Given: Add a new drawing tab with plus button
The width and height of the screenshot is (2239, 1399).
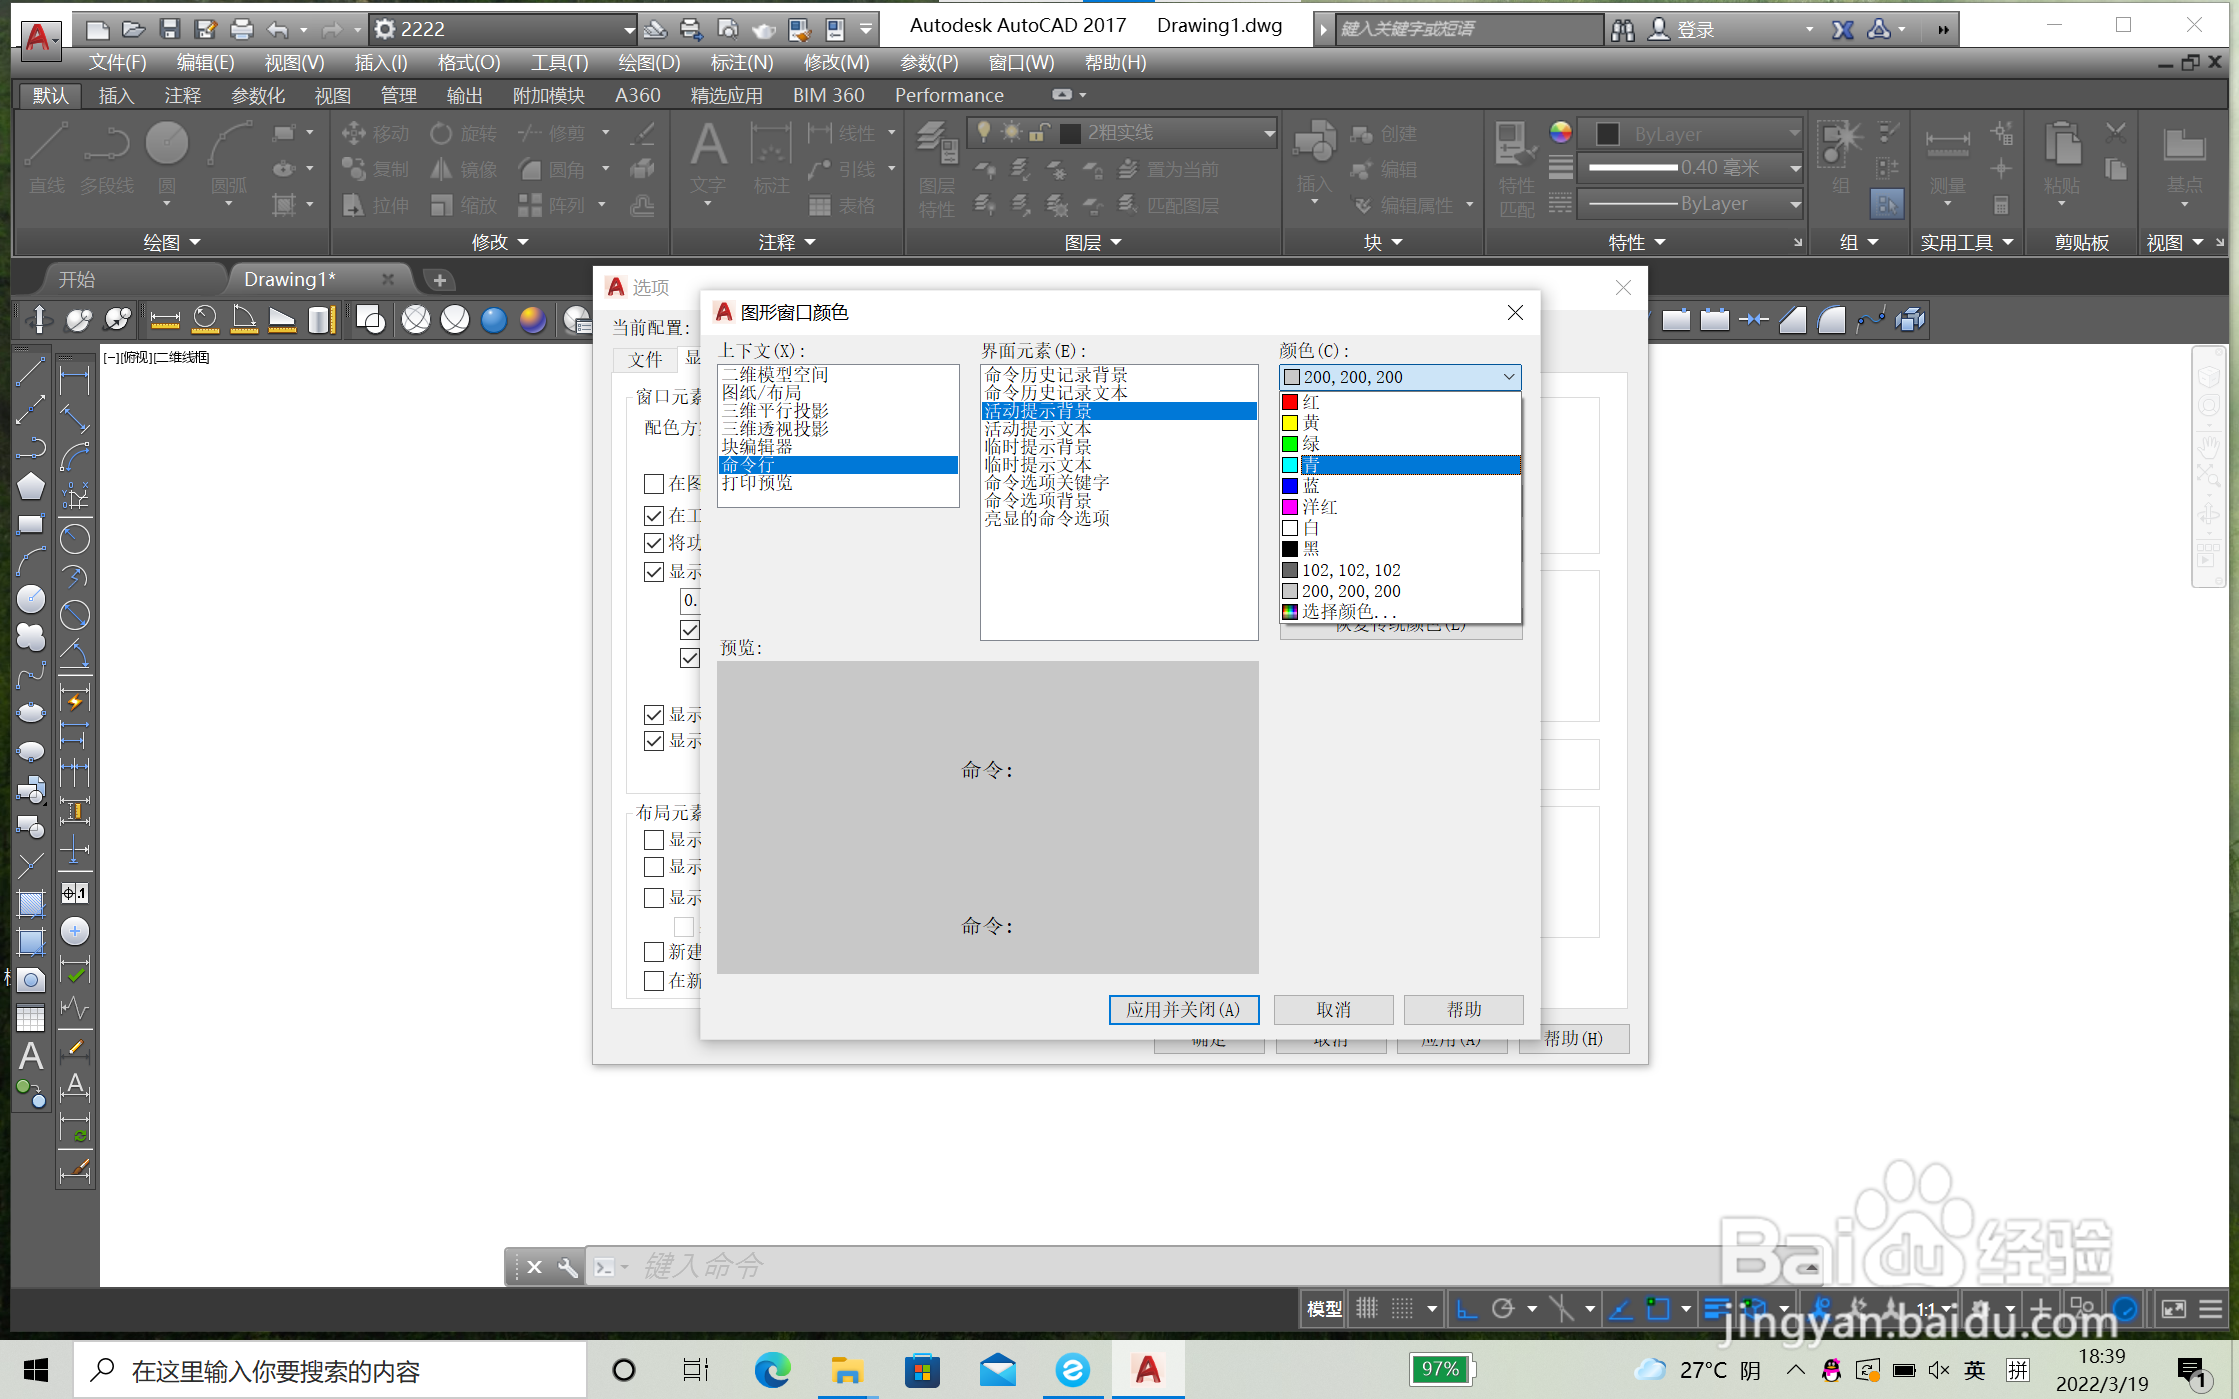Looking at the screenshot, I should (439, 280).
